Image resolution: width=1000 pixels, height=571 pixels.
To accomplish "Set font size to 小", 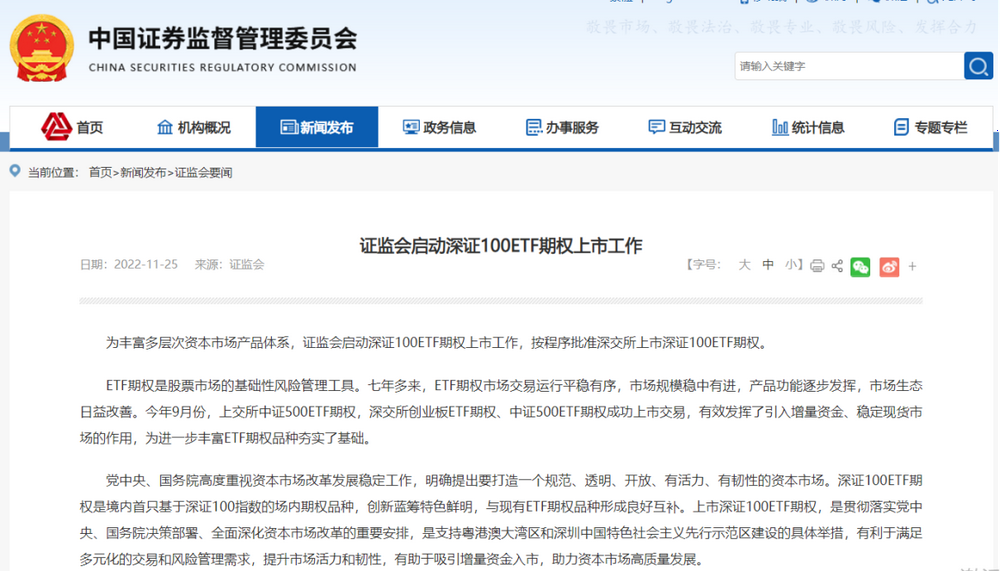I will (x=791, y=265).
